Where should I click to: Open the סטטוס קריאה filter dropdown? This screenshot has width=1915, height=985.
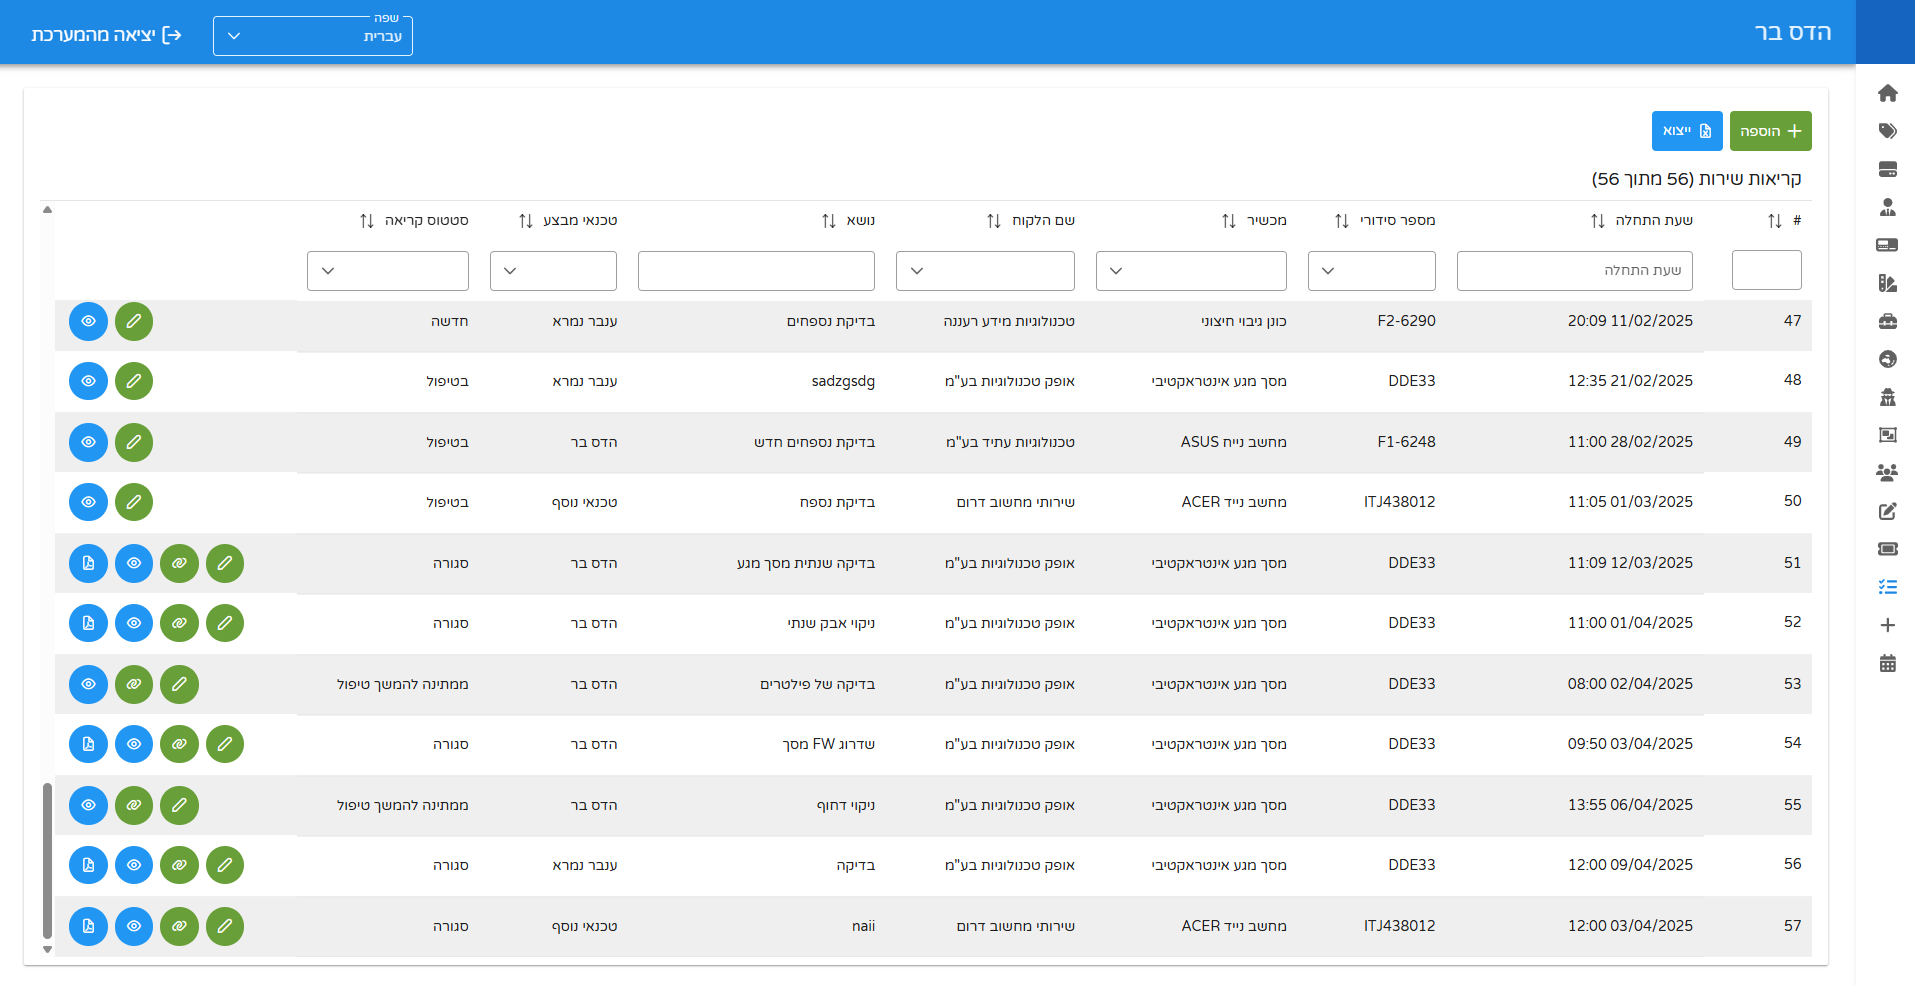[388, 271]
